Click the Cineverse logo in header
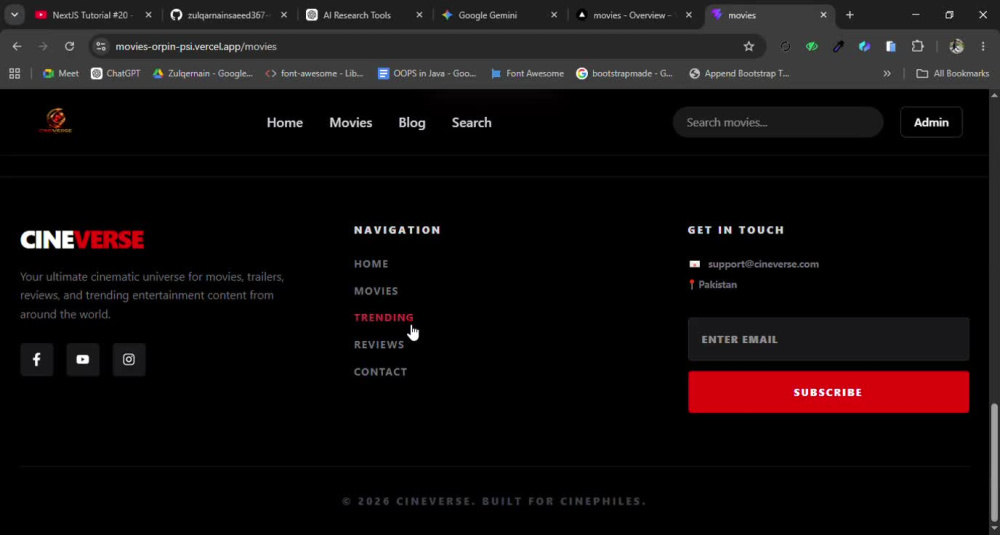 pyautogui.click(x=55, y=121)
